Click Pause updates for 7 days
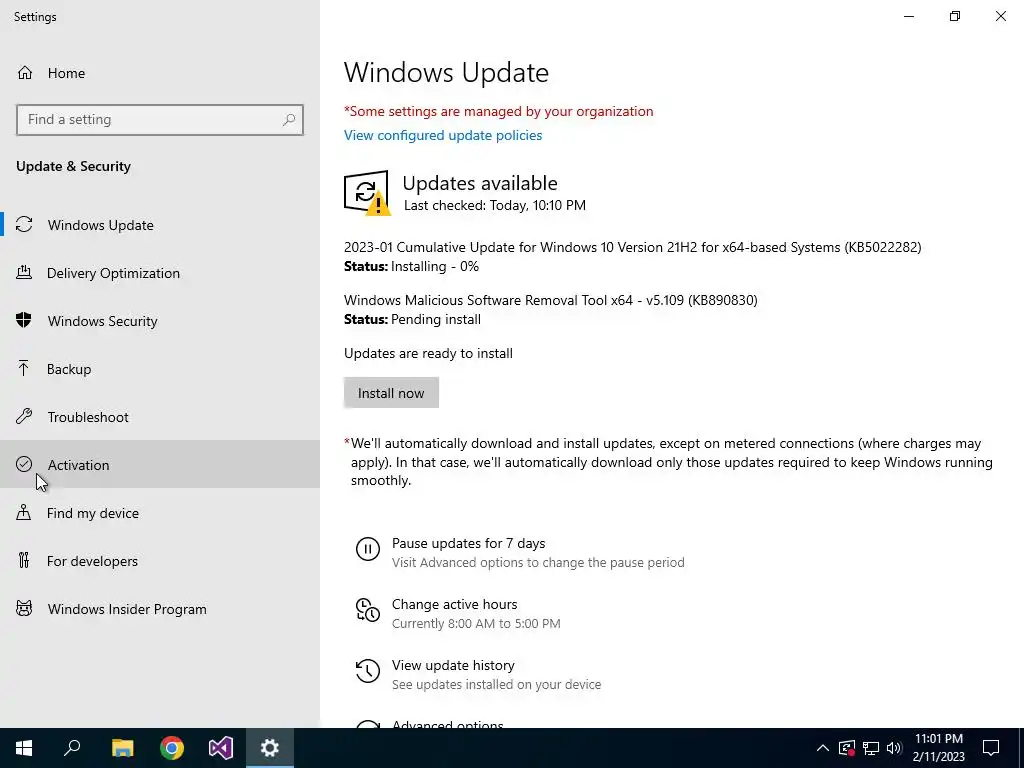The width and height of the screenshot is (1024, 768). 468,543
